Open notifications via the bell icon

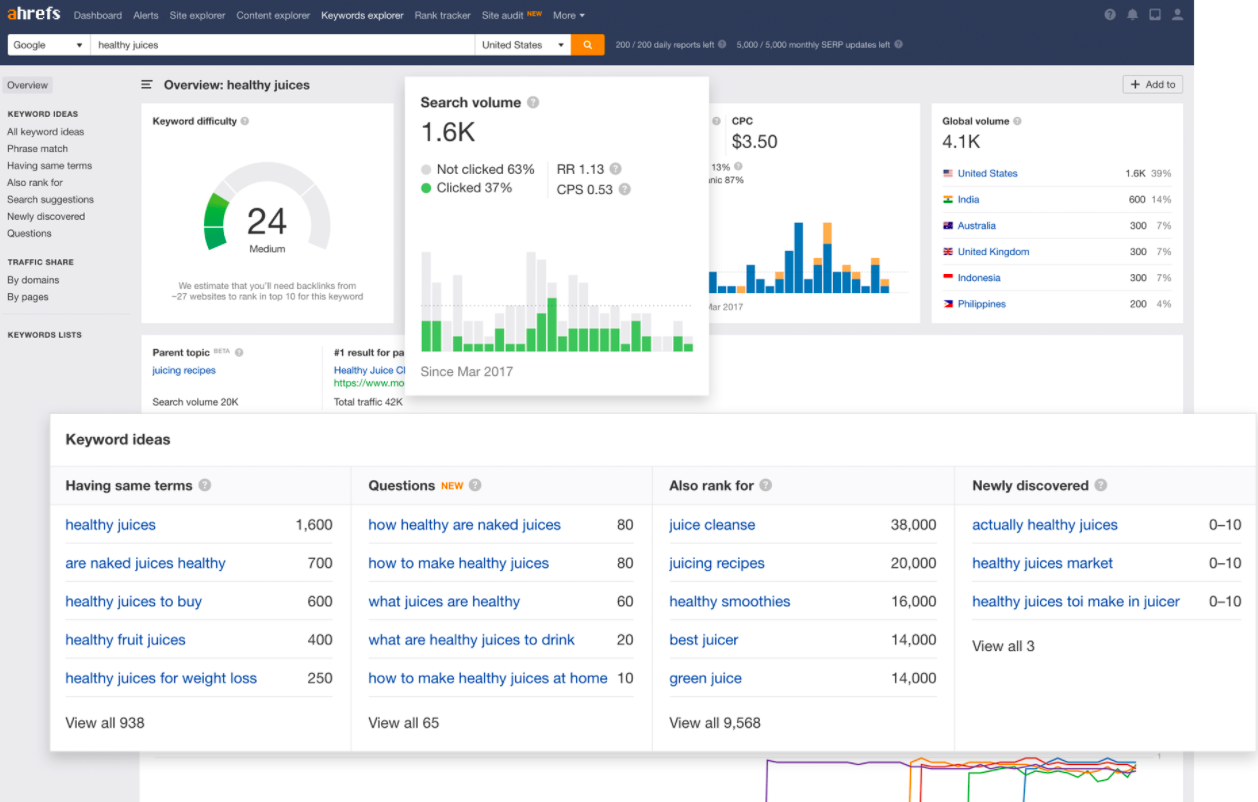point(1131,14)
